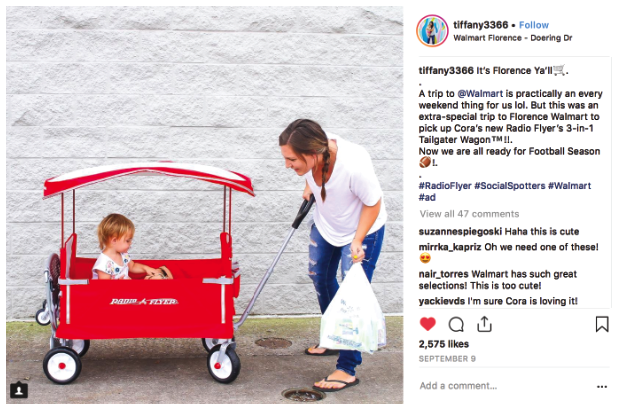Click the #ad hashtag
This screenshot has width=638, height=410.
coord(427,198)
